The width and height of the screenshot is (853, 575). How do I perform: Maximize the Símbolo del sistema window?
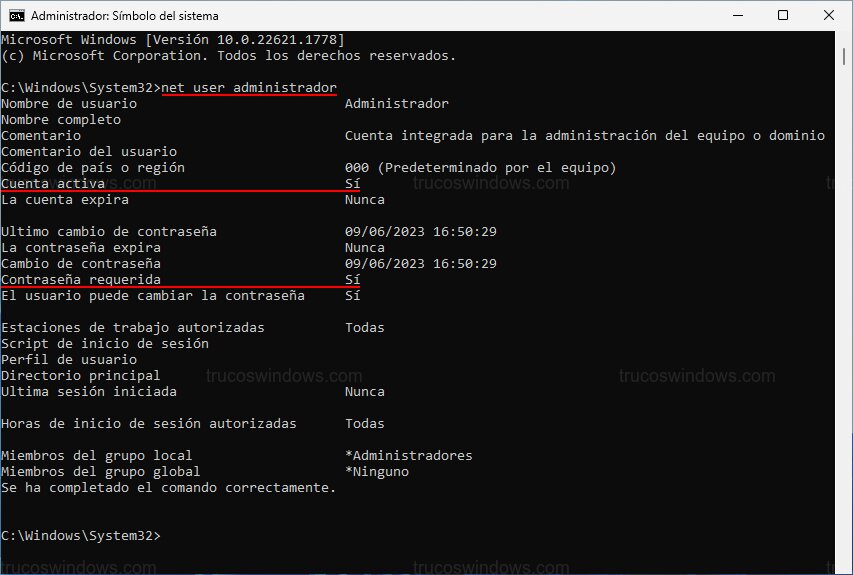tap(783, 15)
